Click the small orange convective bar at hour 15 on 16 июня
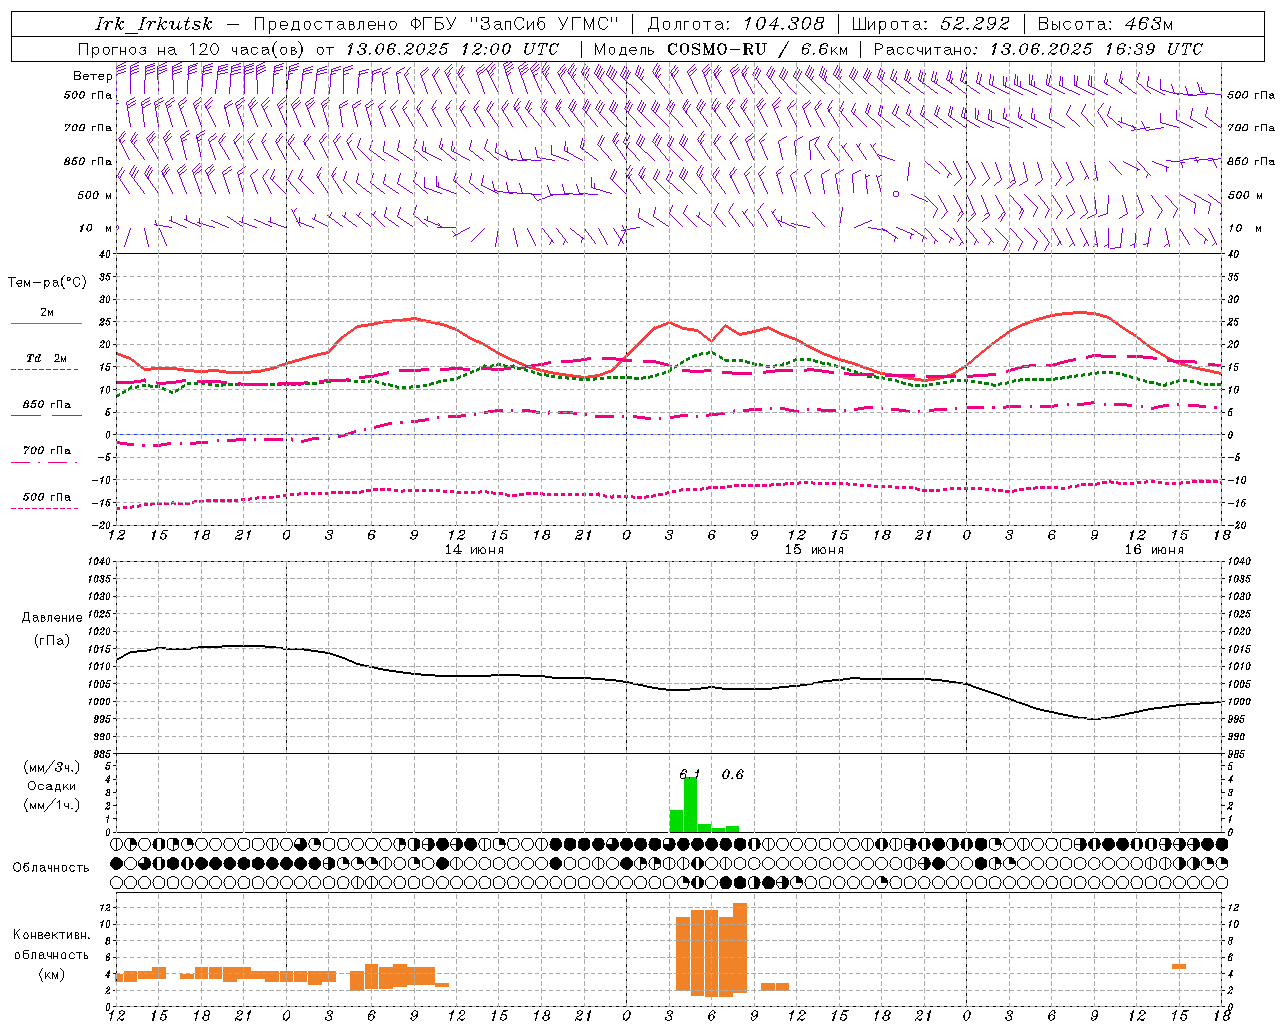The image size is (1280, 1024). point(1179,966)
